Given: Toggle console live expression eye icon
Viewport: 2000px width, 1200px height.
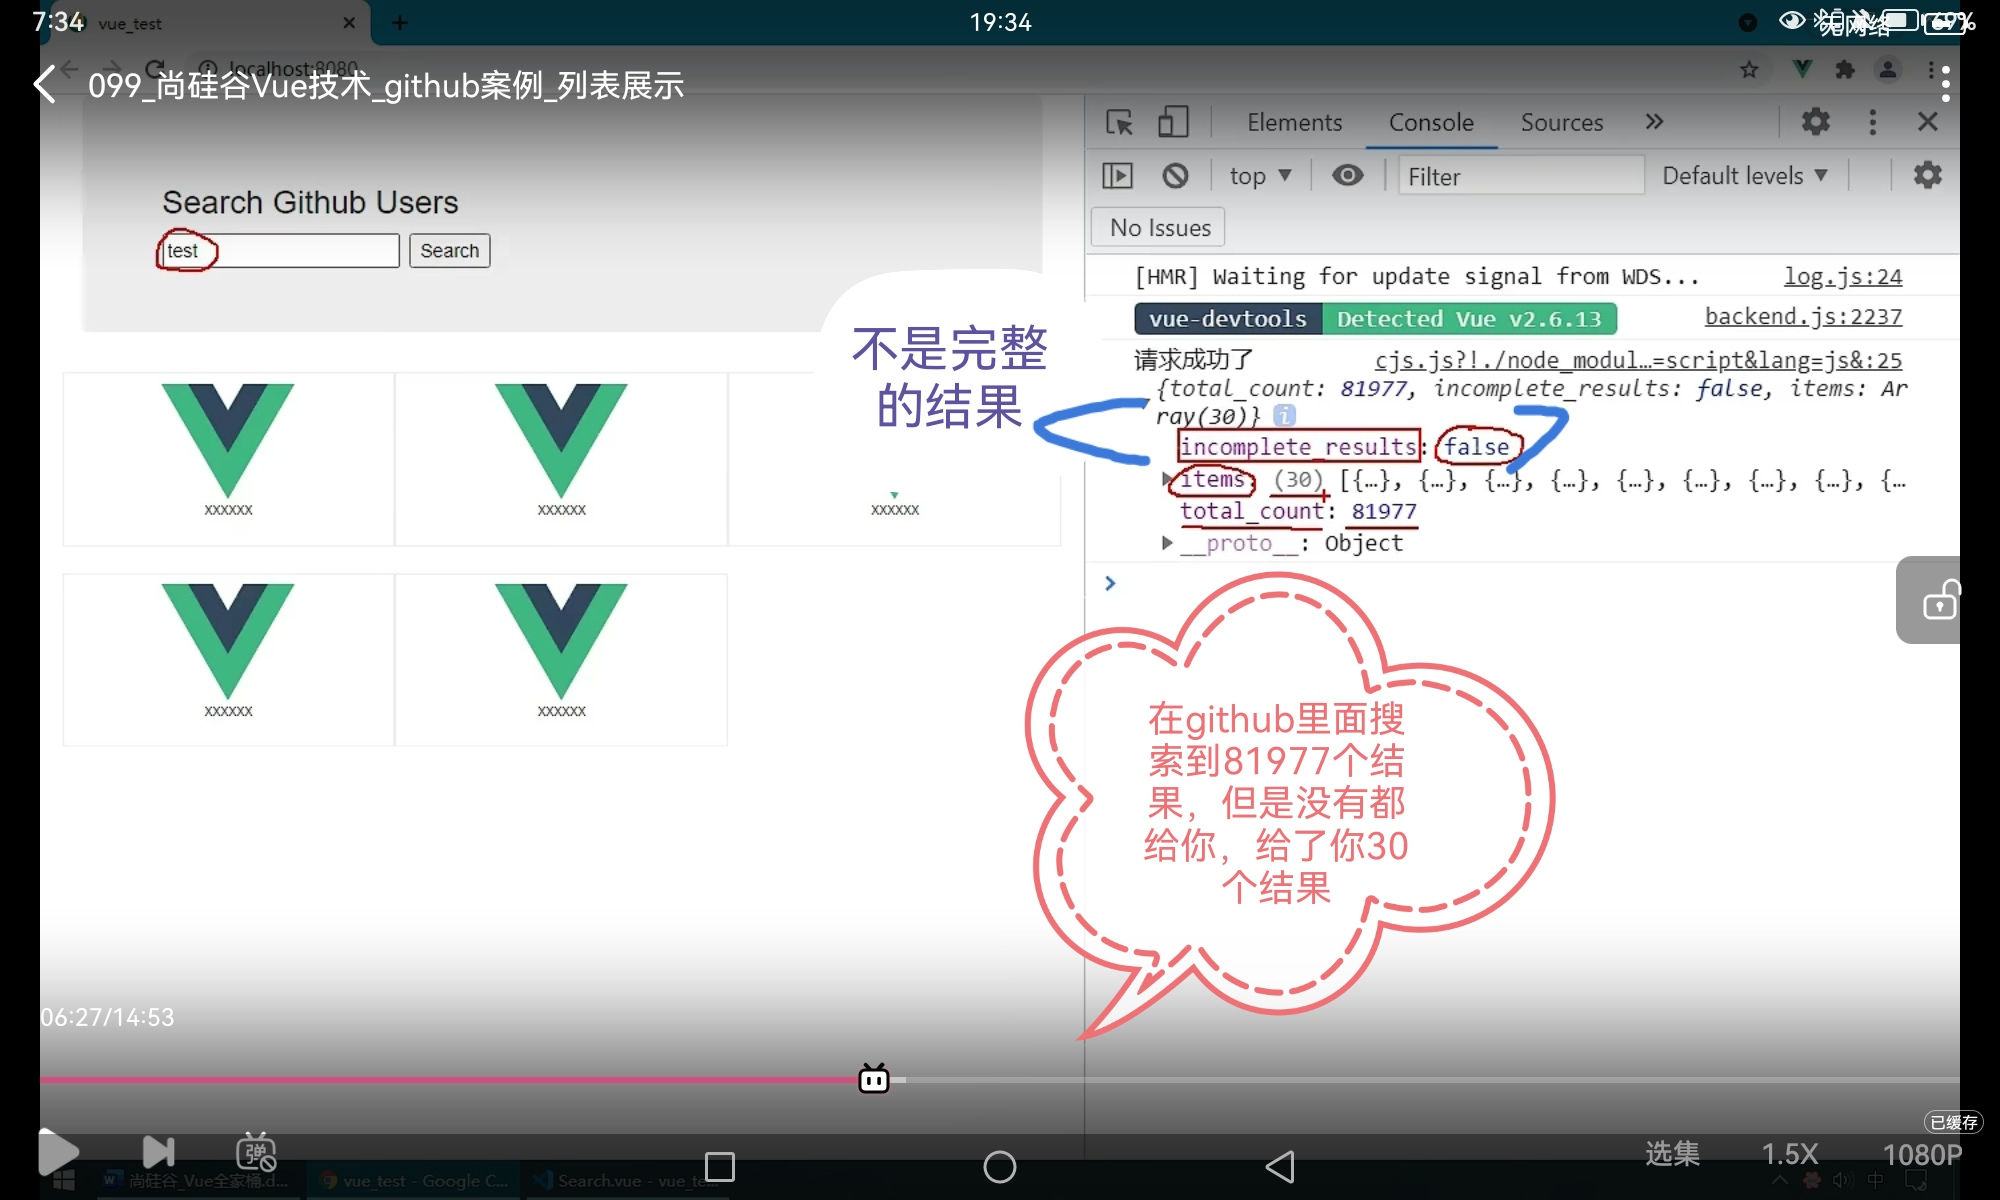Looking at the screenshot, I should pos(1347,176).
